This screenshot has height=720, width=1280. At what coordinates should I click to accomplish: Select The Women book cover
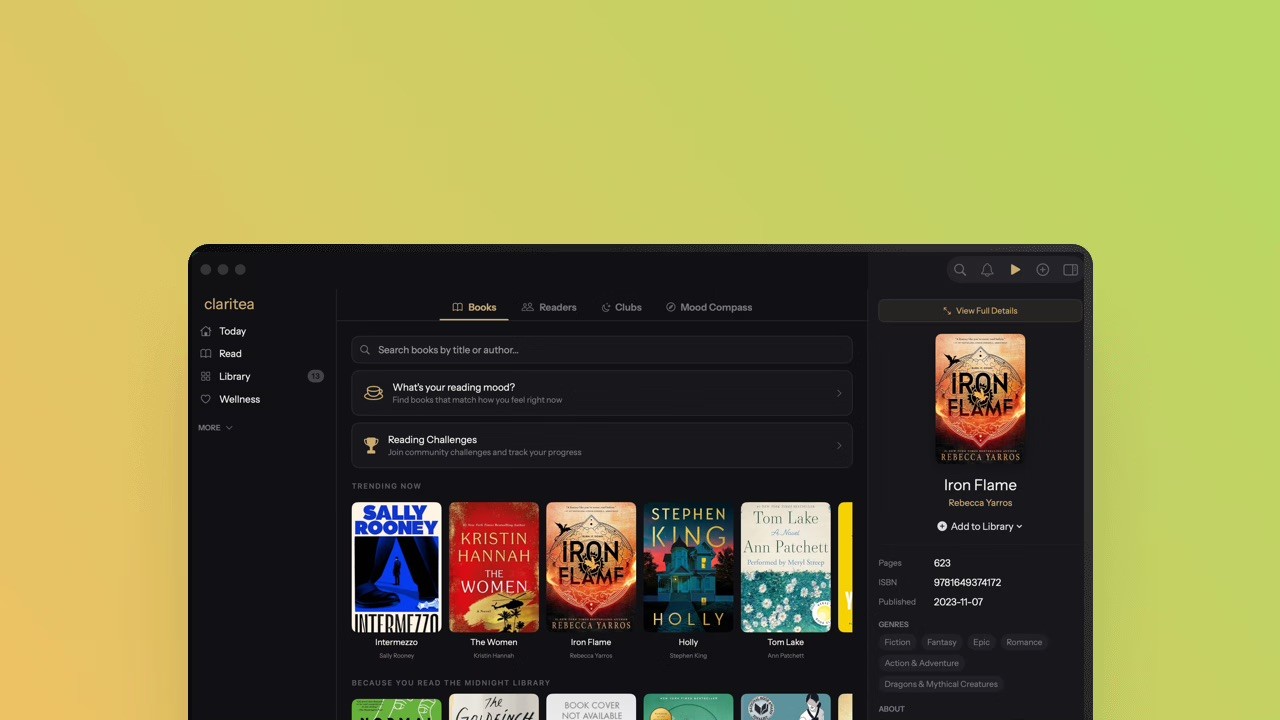pyautogui.click(x=494, y=567)
